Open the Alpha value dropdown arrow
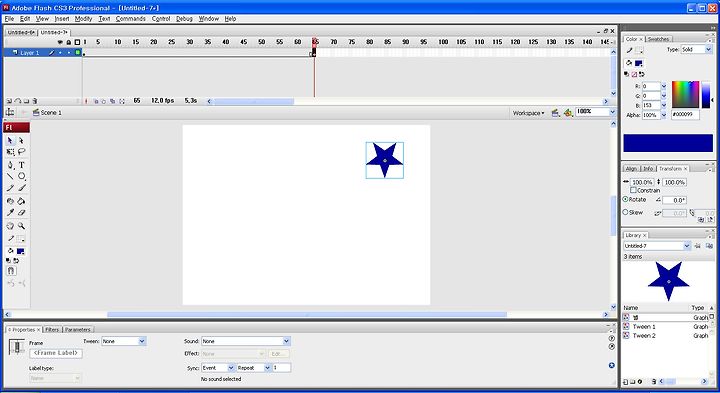 (x=664, y=115)
